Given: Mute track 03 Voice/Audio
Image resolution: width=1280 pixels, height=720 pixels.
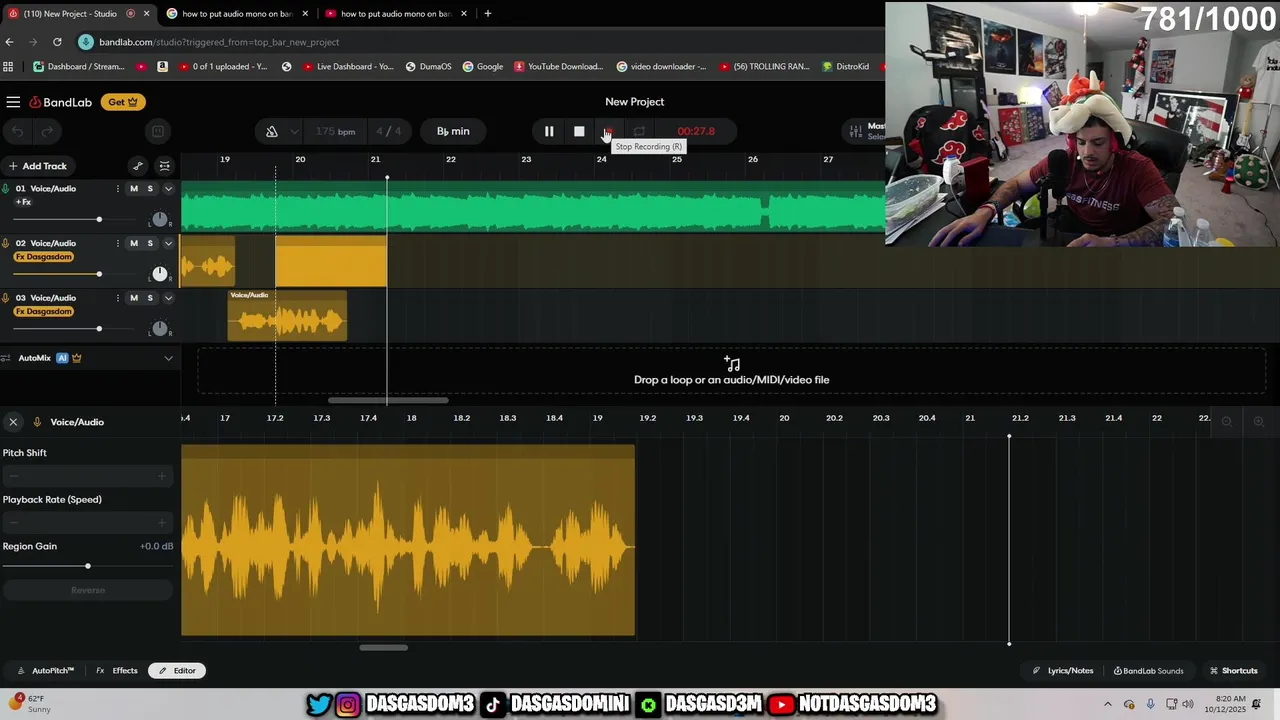Looking at the screenshot, I should point(134,298).
